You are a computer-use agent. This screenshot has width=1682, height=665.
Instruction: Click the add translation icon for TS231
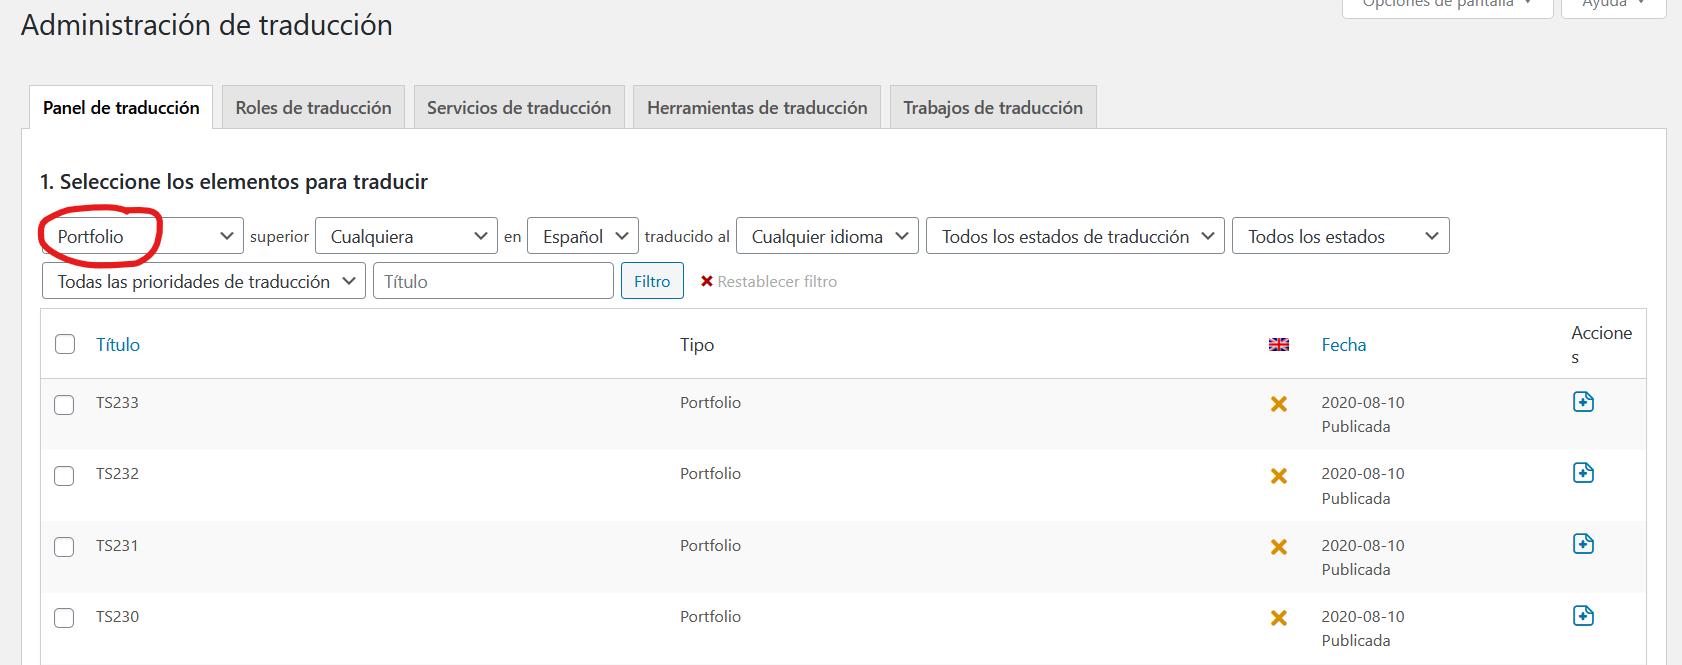1583,544
